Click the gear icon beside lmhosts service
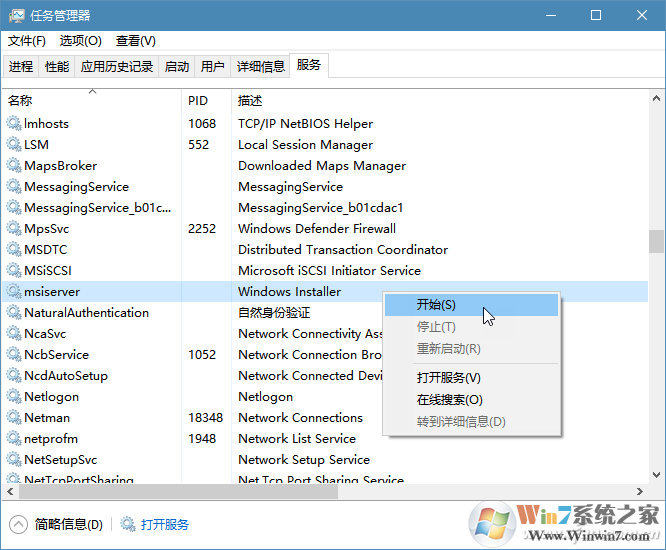Image resolution: width=666 pixels, height=550 pixels. [x=14, y=124]
